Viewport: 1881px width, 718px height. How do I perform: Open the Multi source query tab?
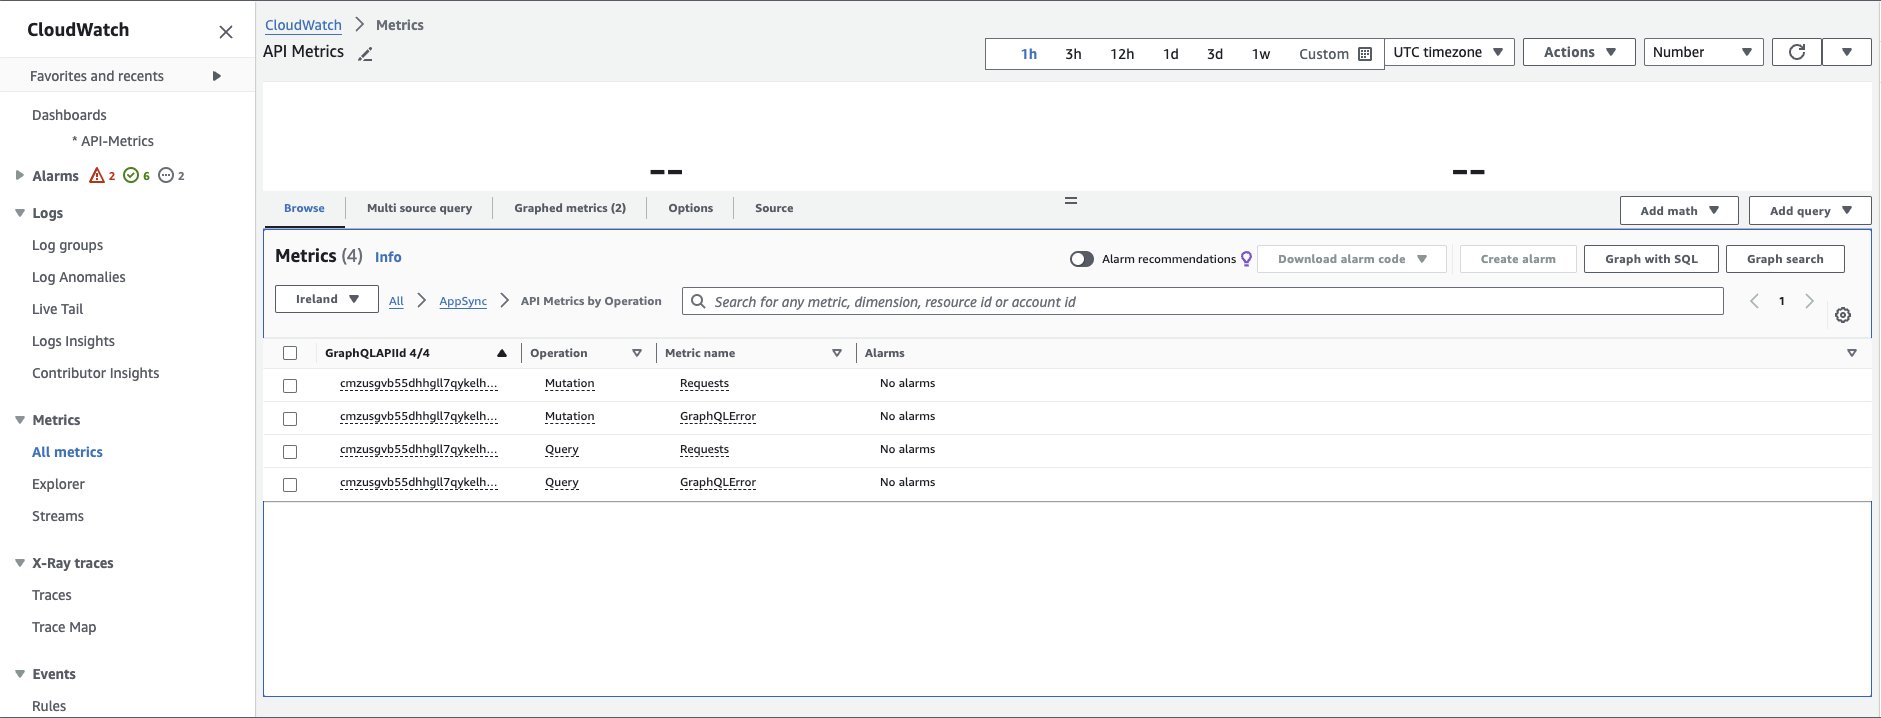coord(419,208)
